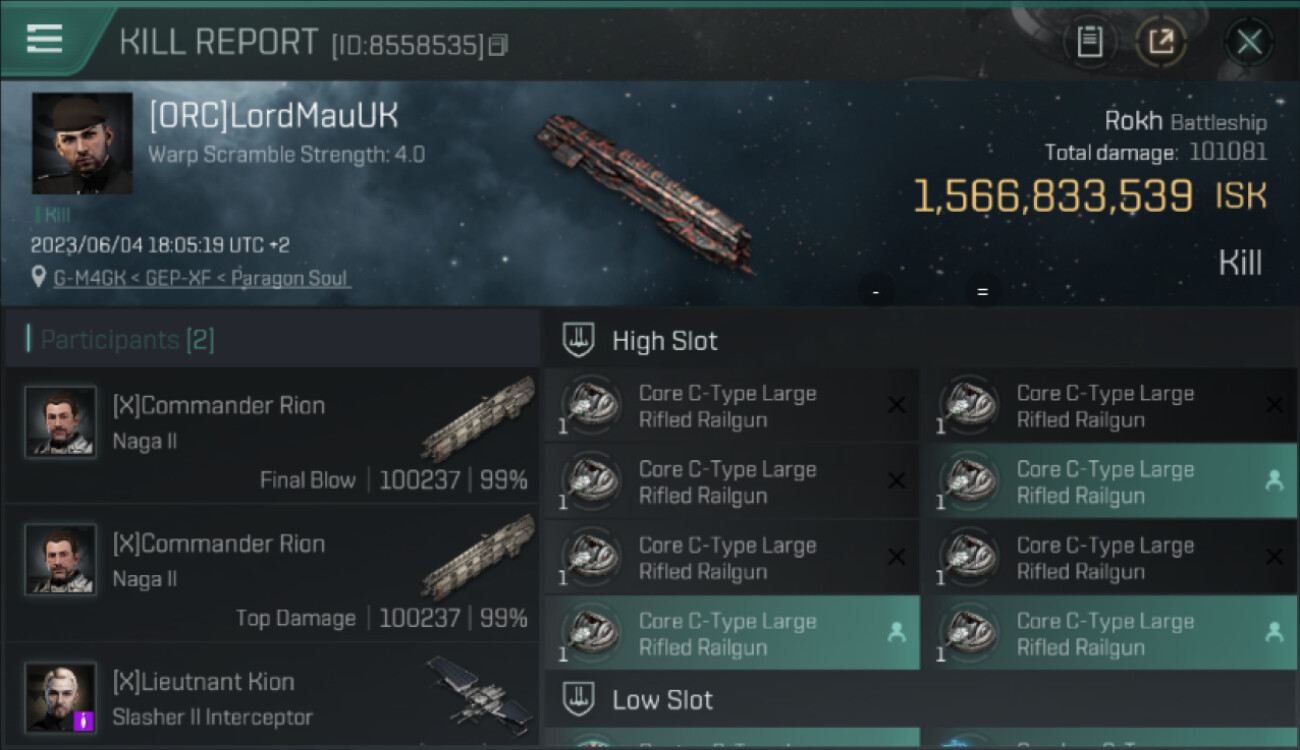
Task: Select first destroyed Core C-Type Railgun
Action: coord(731,406)
